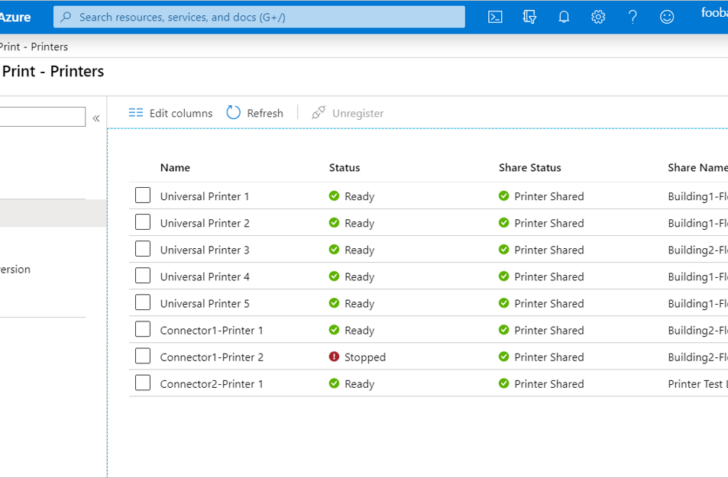Viewport: 728px width, 478px height.
Task: Click the Ready icon for Universal Printer 5
Action: (334, 303)
